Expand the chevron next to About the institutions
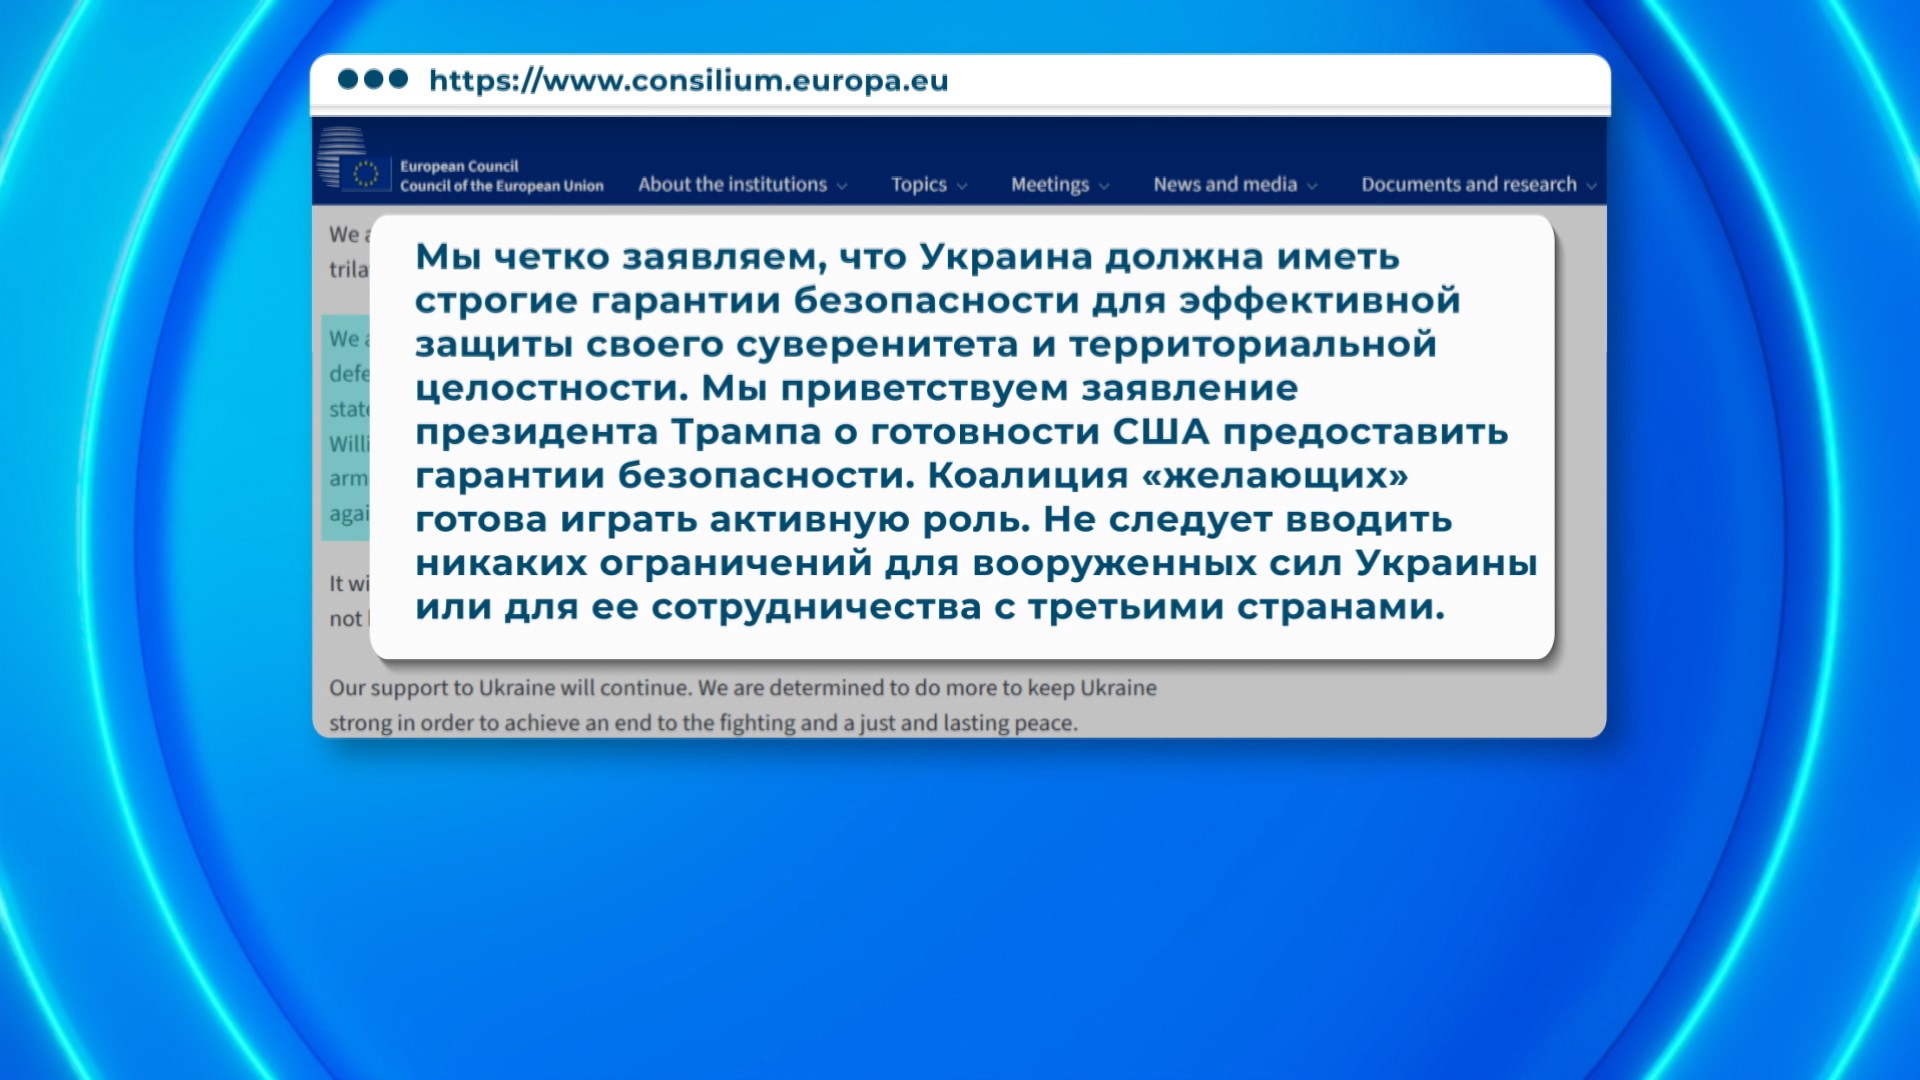This screenshot has width=1920, height=1080. click(842, 186)
